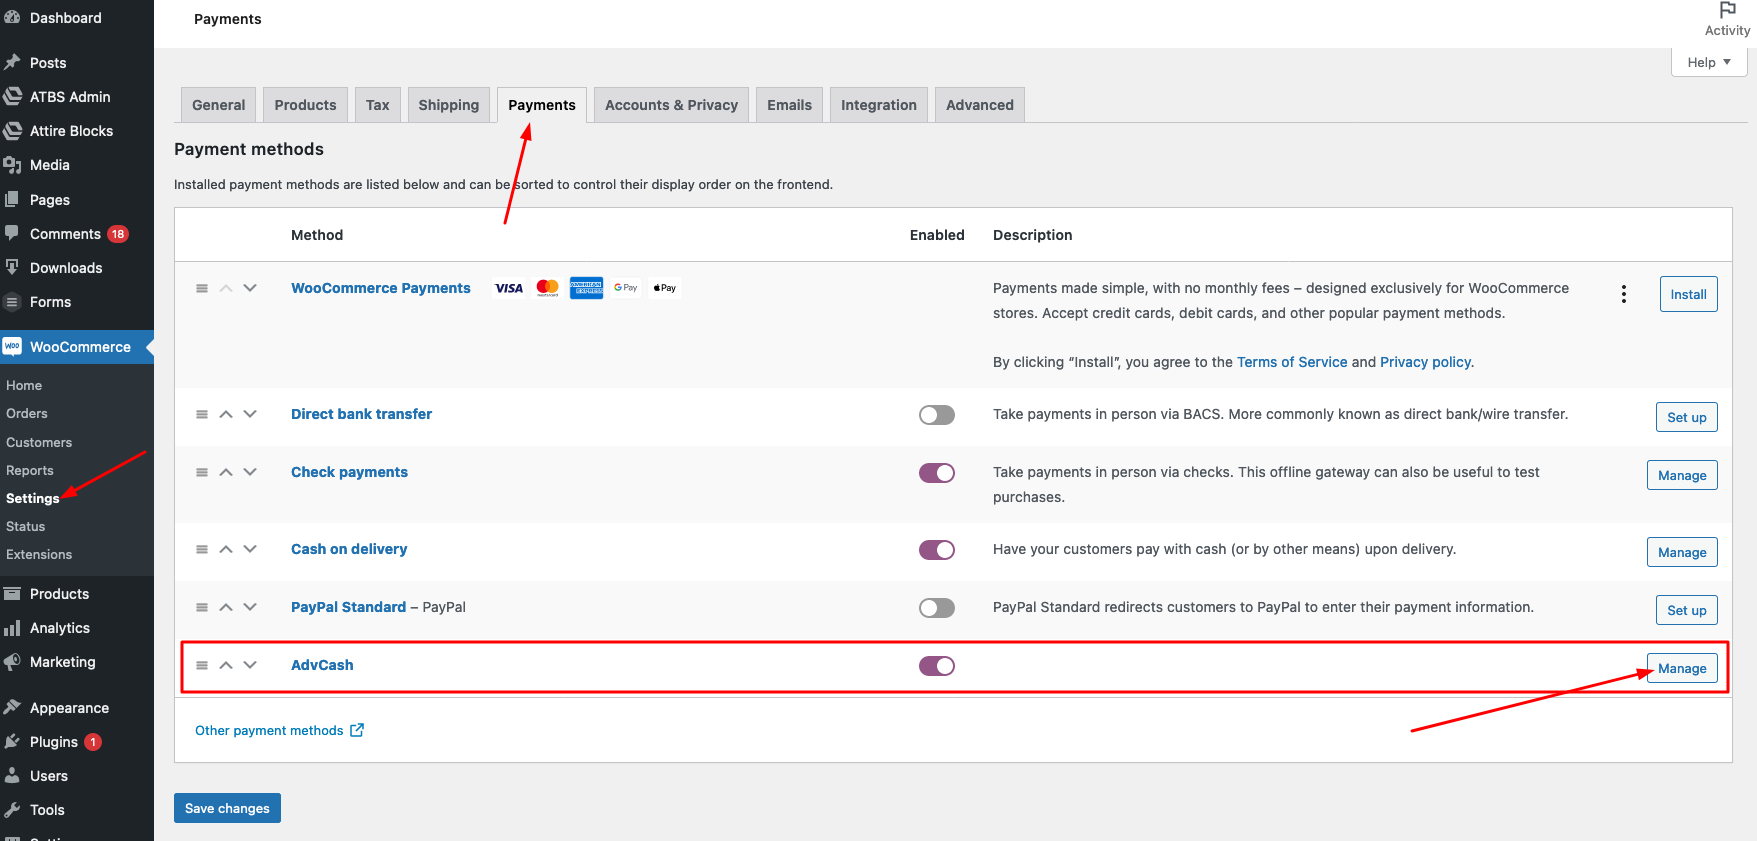Screen dimensions: 1757x841
Task: Click the Attire Blocks icon
Action: point(12,131)
